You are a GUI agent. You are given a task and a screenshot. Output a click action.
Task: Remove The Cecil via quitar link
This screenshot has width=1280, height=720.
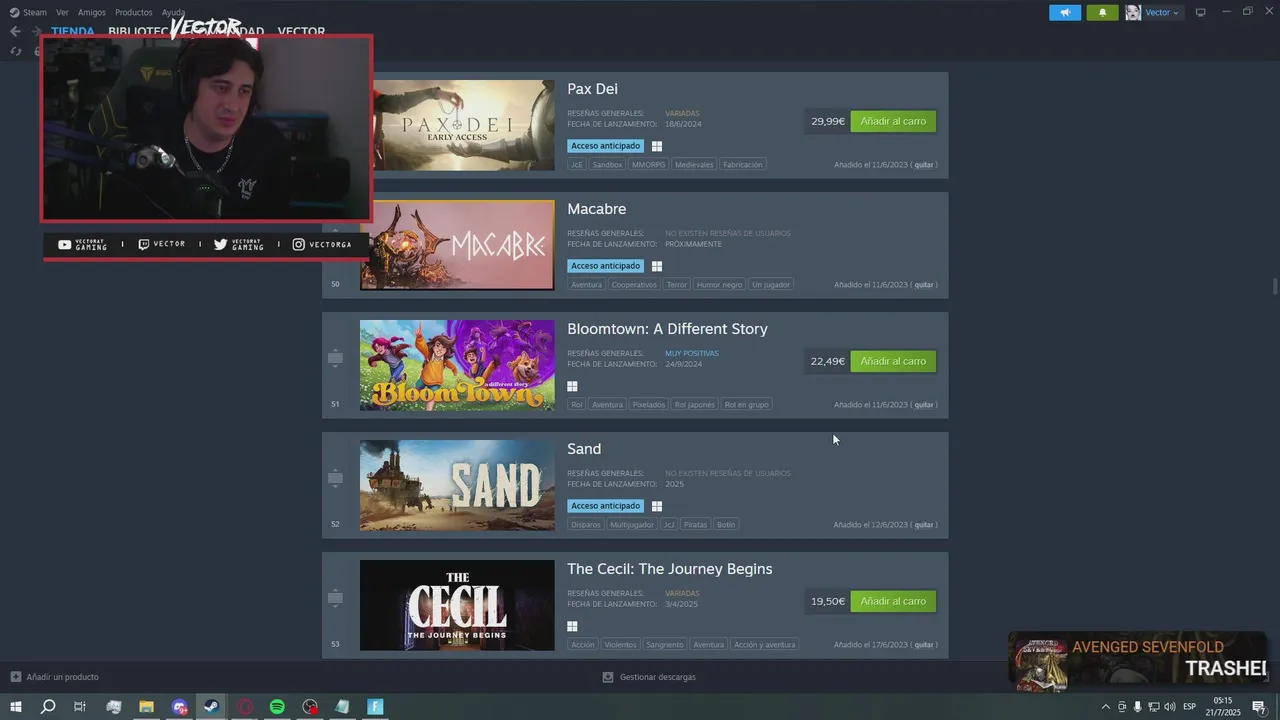924,645
